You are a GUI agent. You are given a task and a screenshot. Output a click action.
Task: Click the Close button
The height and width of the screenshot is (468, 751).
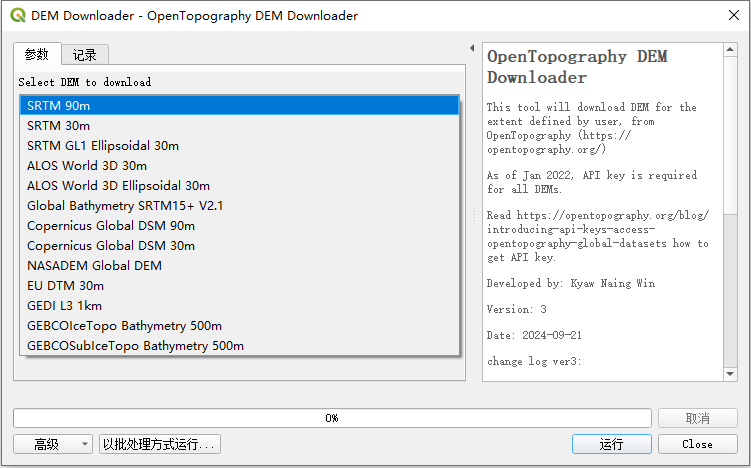pyautogui.click(x=697, y=444)
